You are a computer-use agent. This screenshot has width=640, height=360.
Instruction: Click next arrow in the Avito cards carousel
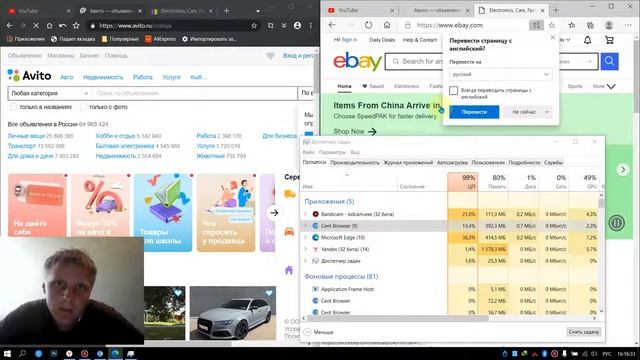pyautogui.click(x=274, y=213)
